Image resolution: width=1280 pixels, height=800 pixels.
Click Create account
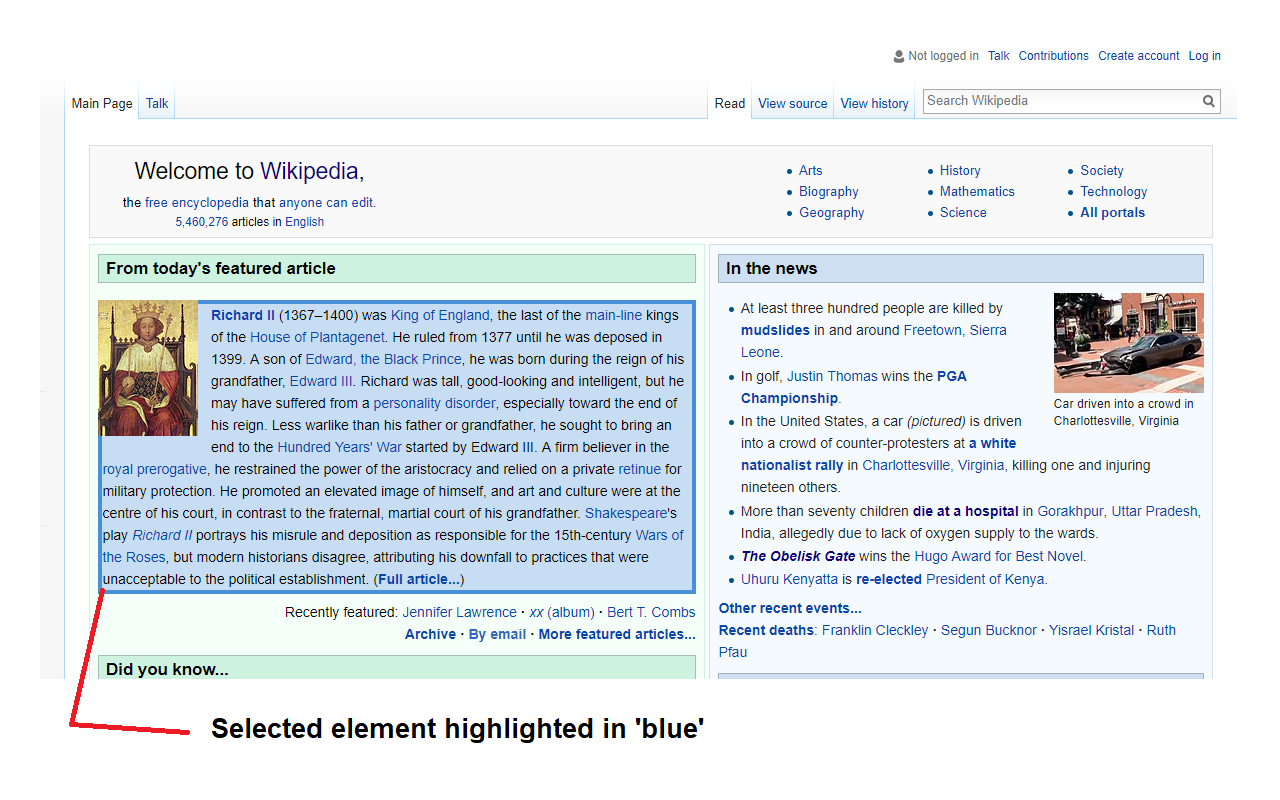tap(1139, 56)
